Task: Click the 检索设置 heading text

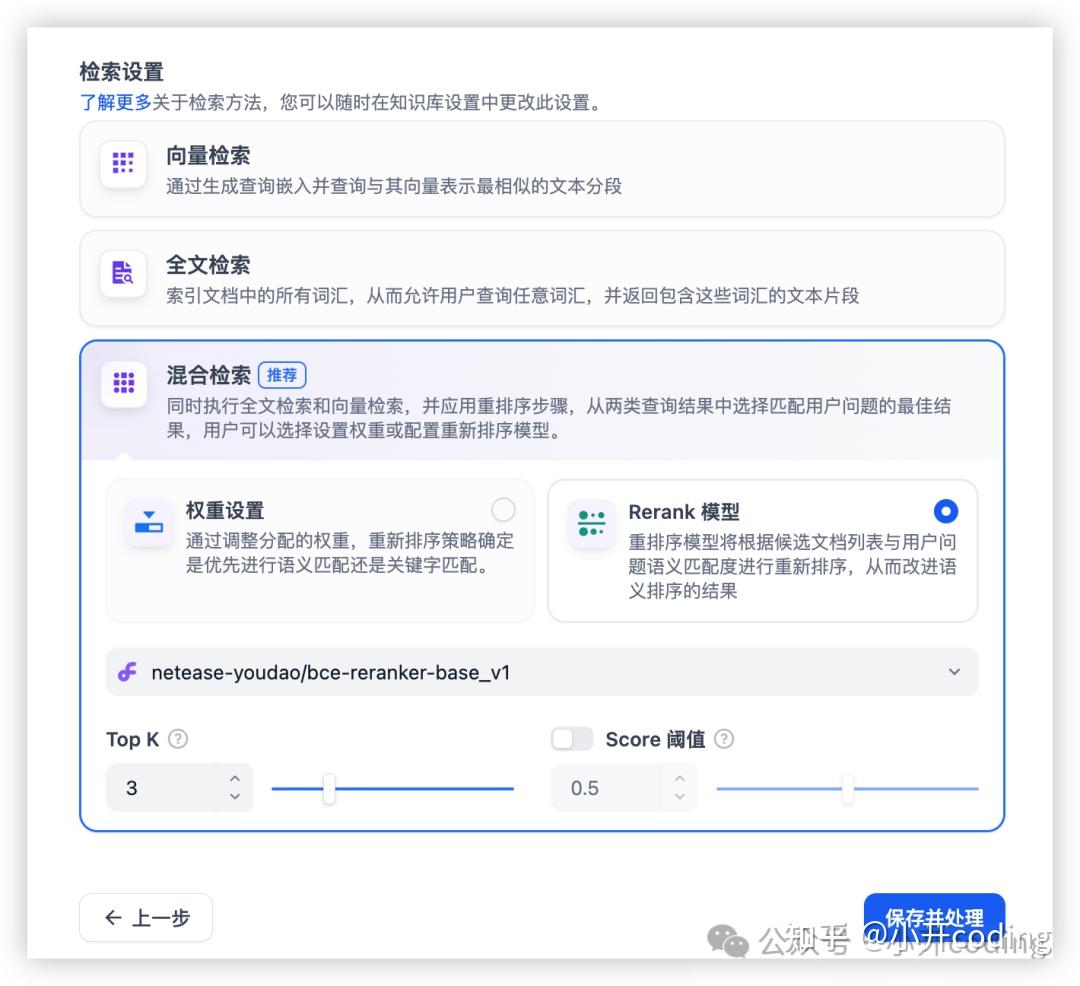Action: click(121, 72)
